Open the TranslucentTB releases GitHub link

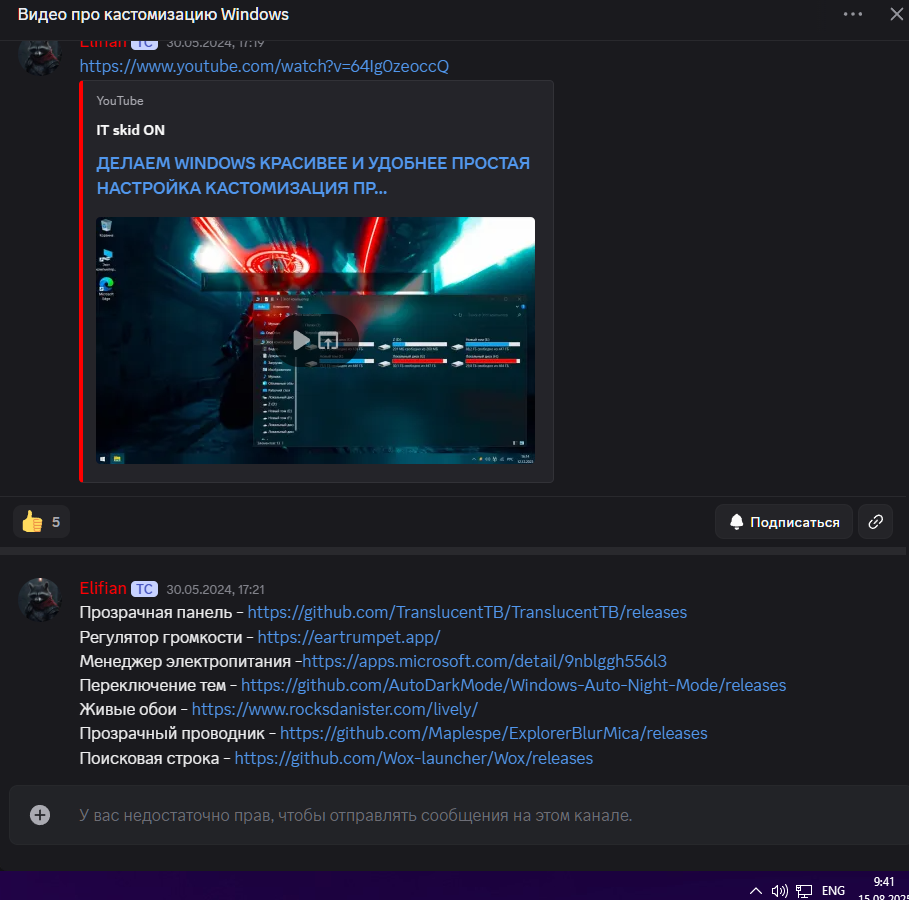coord(467,612)
